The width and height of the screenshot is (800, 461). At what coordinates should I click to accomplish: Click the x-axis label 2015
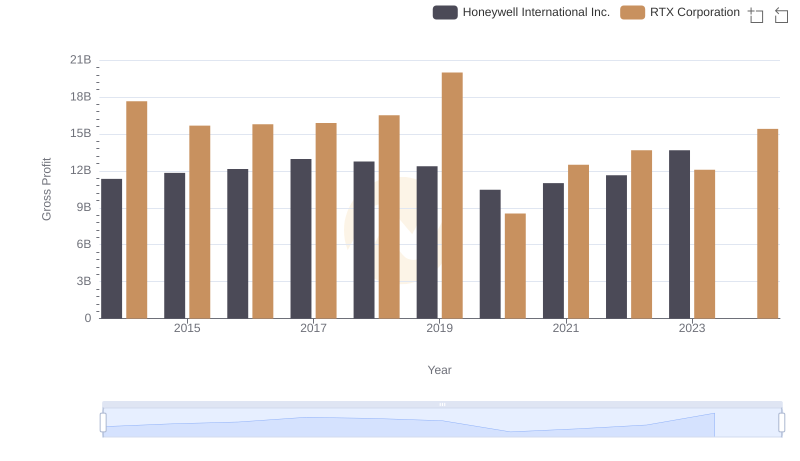[187, 328]
